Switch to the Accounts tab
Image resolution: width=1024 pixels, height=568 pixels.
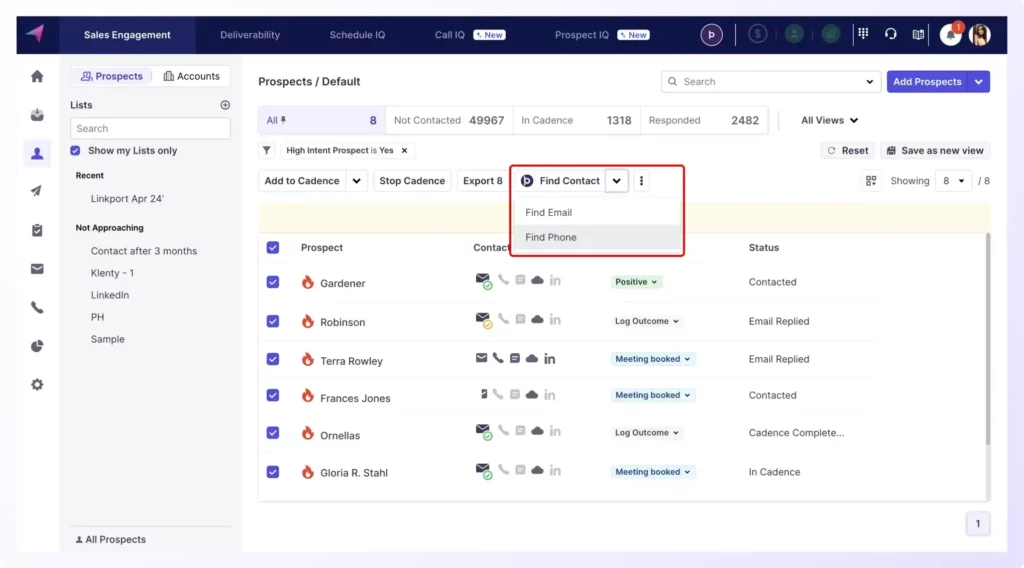coord(191,76)
